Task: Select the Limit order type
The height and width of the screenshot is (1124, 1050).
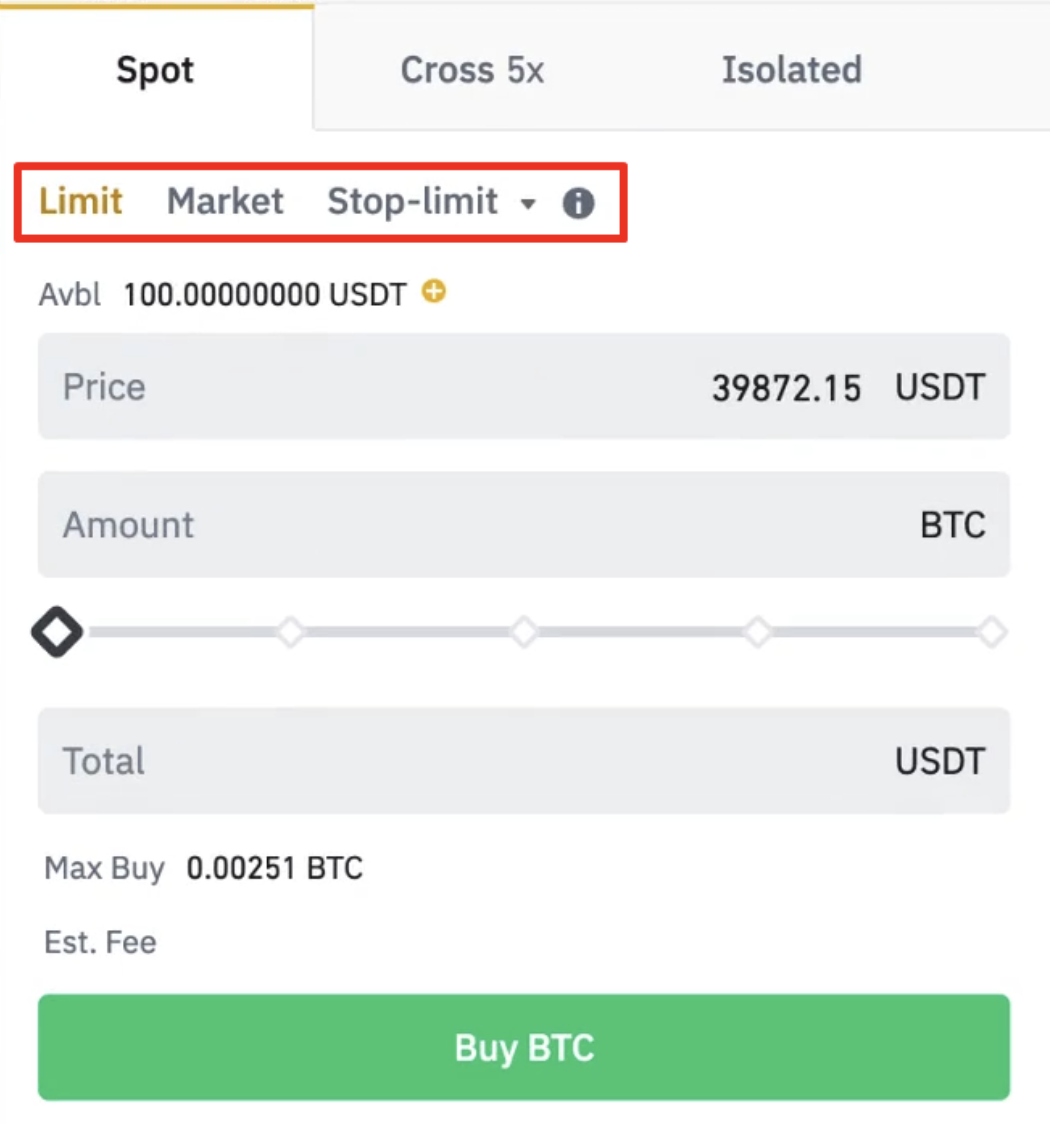Action: 81,202
